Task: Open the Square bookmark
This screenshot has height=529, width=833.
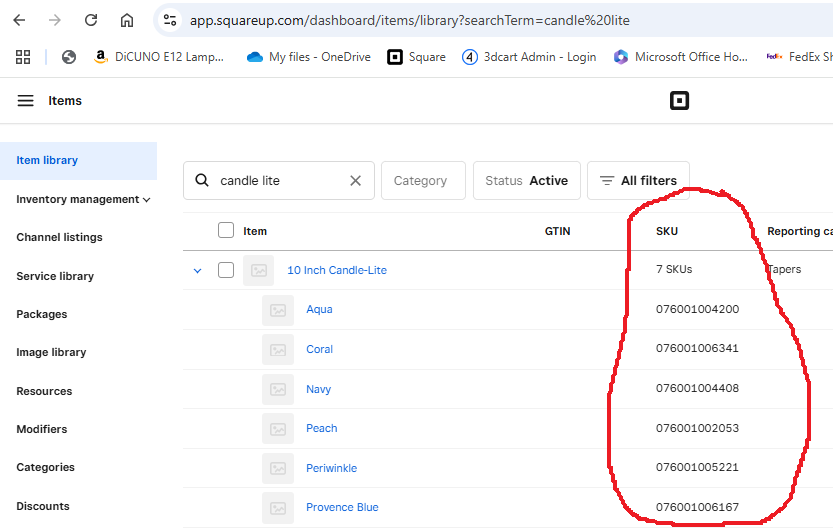Action: click(416, 57)
